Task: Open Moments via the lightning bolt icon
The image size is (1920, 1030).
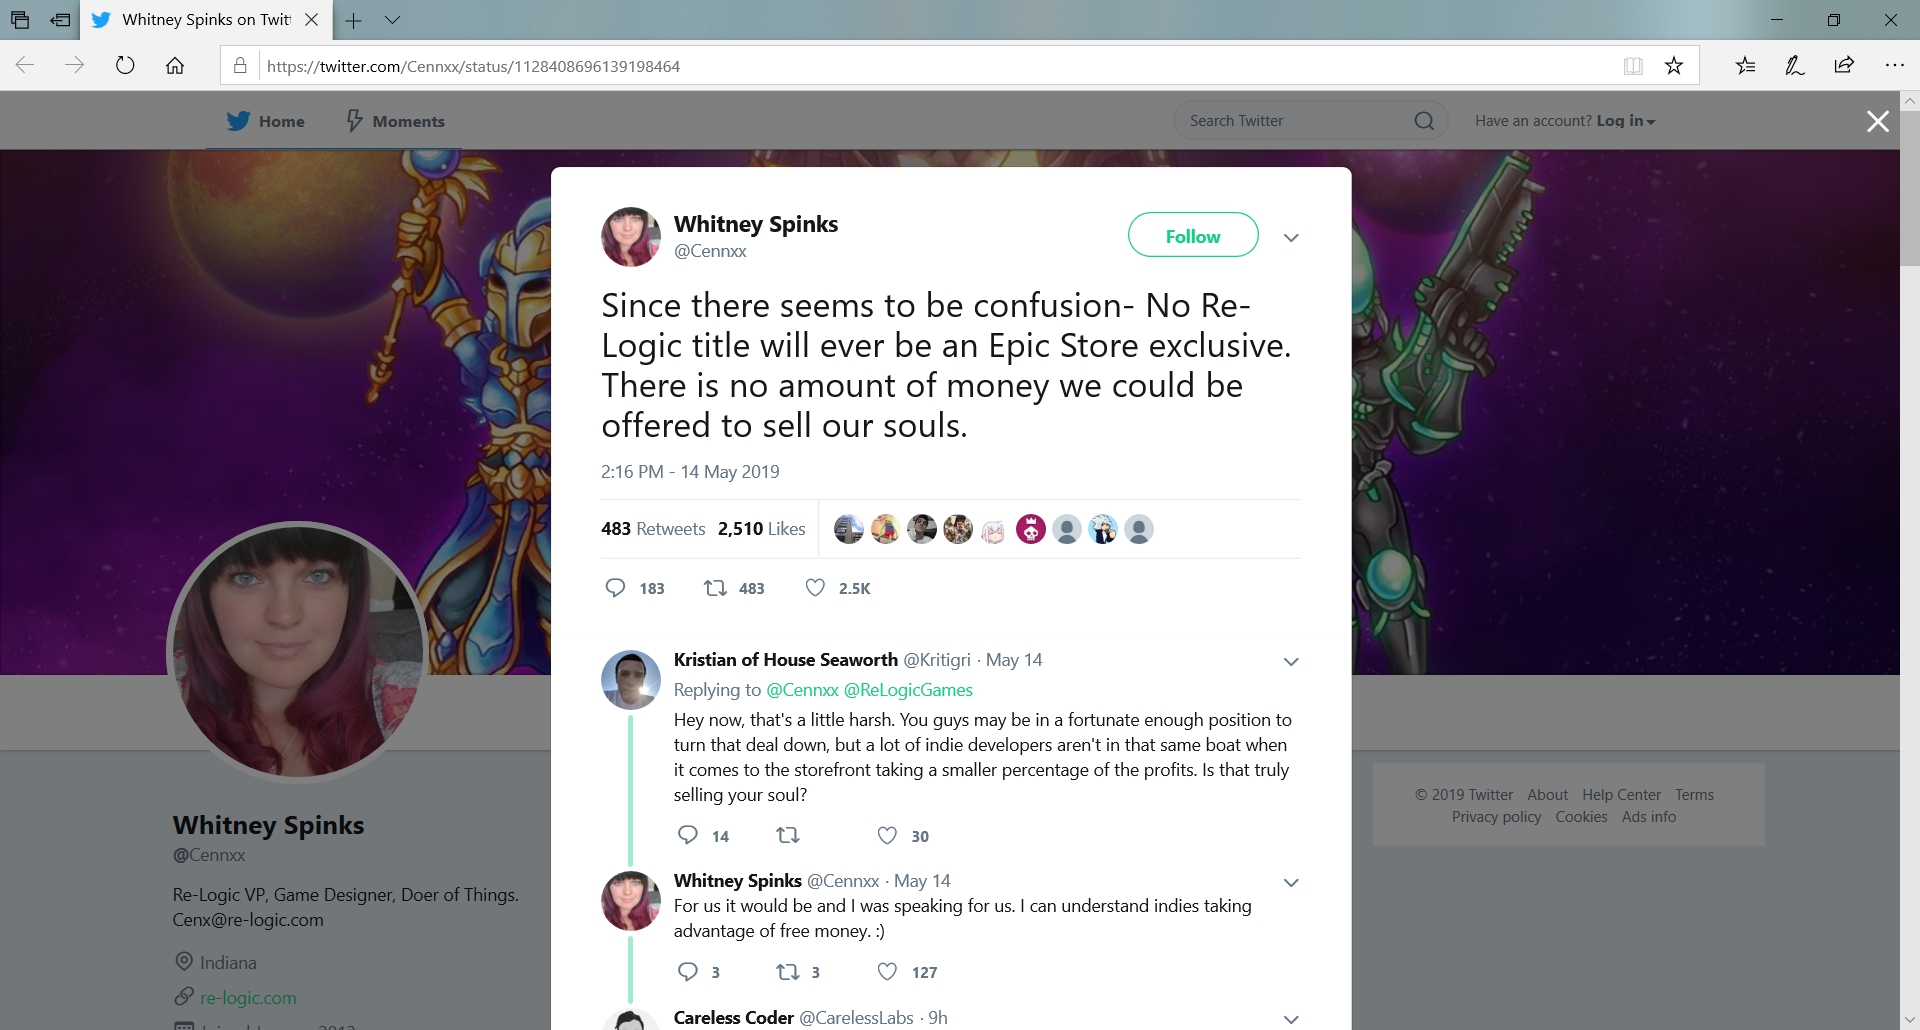Action: pyautogui.click(x=356, y=120)
